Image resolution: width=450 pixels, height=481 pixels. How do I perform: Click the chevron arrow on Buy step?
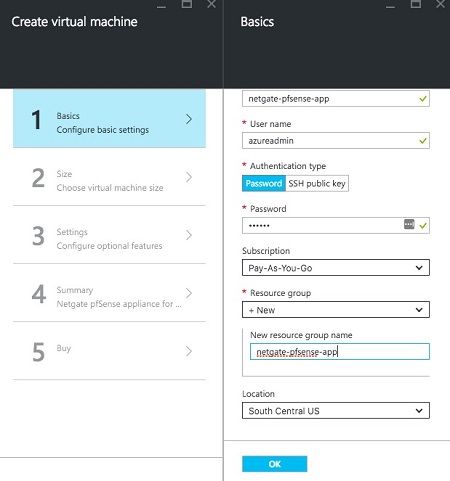pyautogui.click(x=189, y=351)
